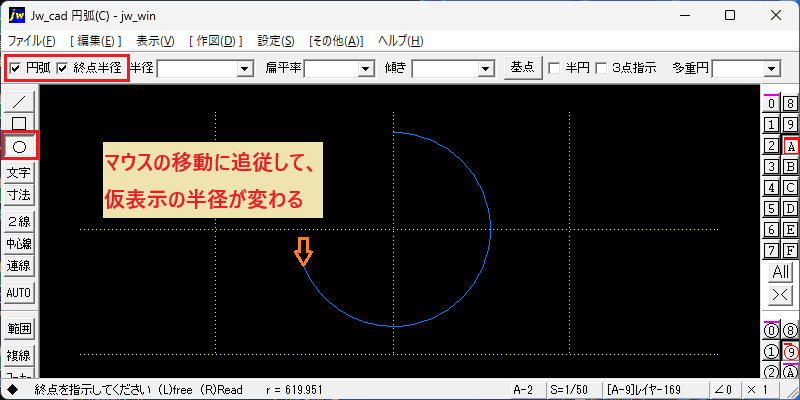This screenshot has width=800, height=400.
Task: Select layer E in upper panel
Action: pos(790,230)
